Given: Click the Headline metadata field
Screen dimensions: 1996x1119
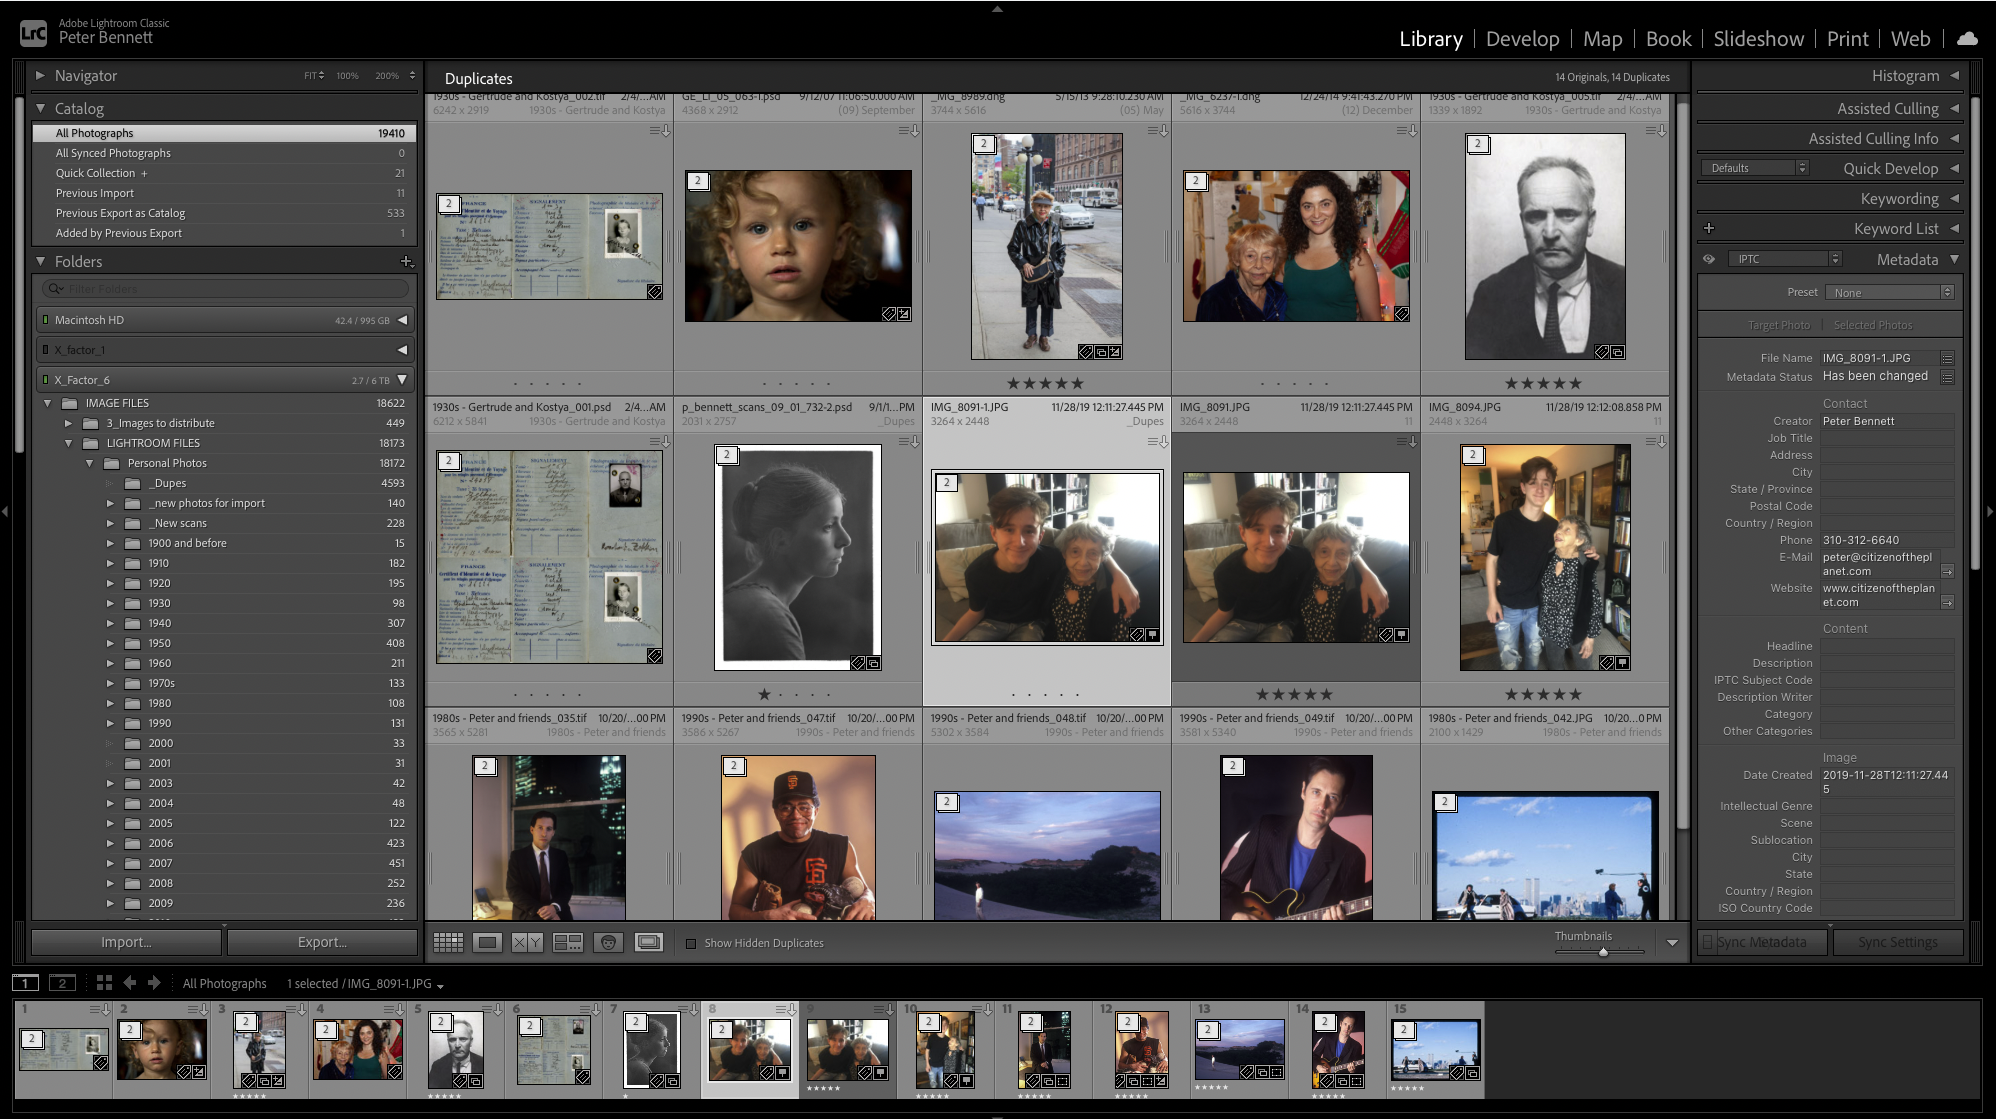Looking at the screenshot, I should tap(1886, 646).
